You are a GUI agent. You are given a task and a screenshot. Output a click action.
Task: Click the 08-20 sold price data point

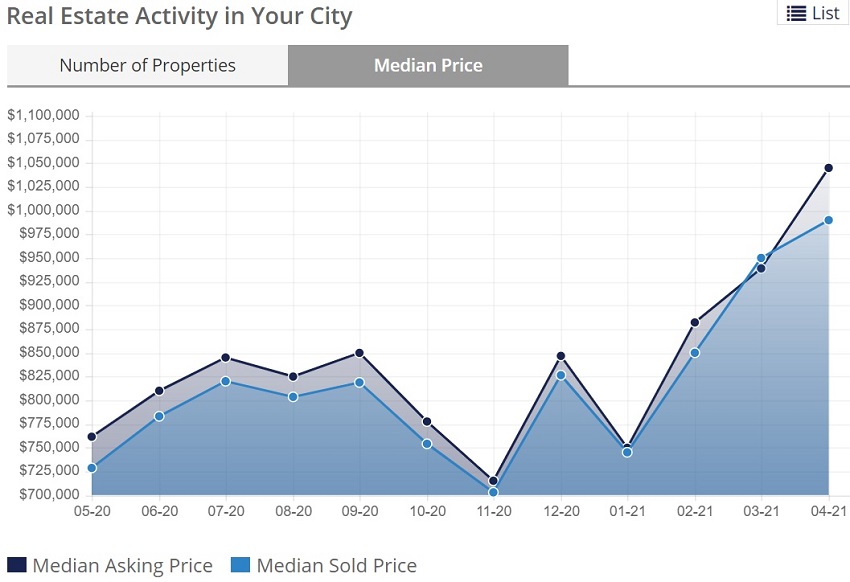pyautogui.click(x=293, y=397)
